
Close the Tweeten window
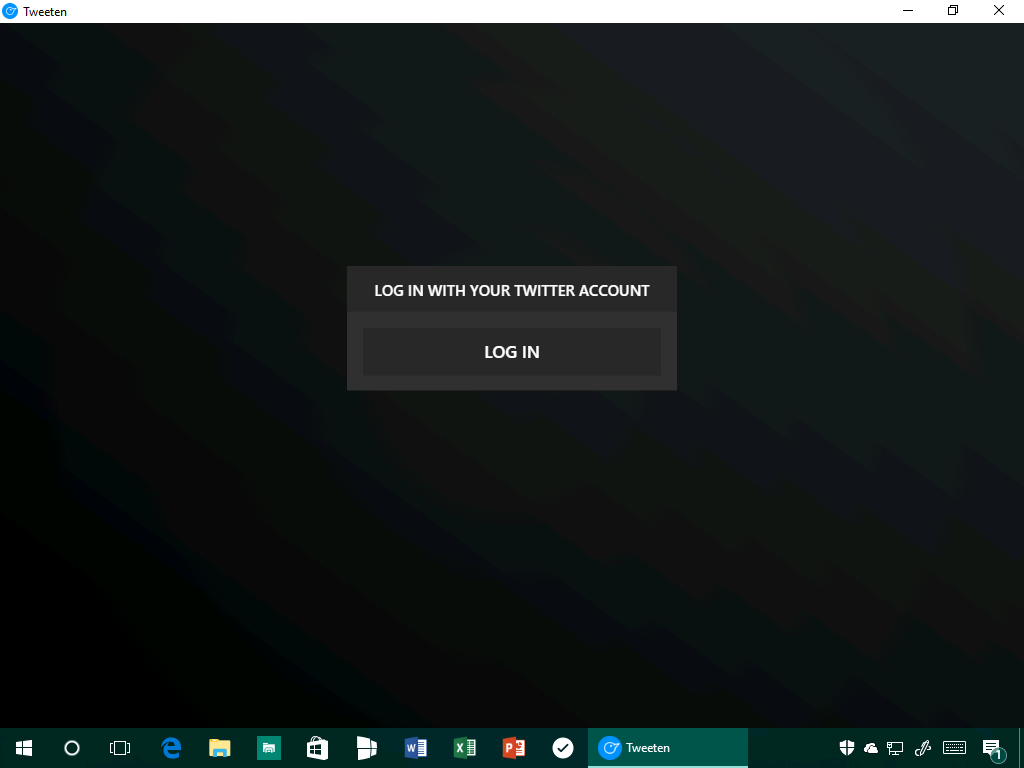tap(999, 11)
